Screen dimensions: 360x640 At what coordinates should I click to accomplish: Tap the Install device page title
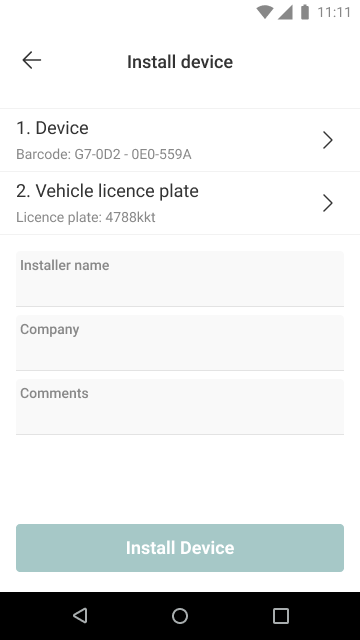click(180, 62)
